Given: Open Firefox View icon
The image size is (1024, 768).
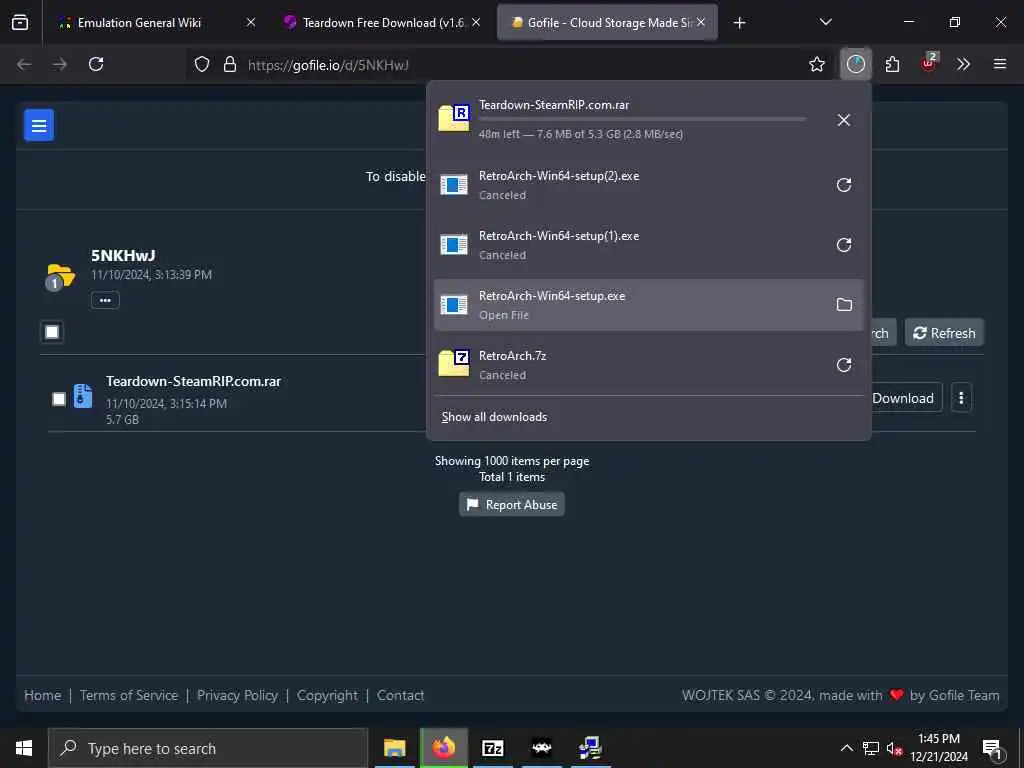Looking at the screenshot, I should (x=20, y=22).
